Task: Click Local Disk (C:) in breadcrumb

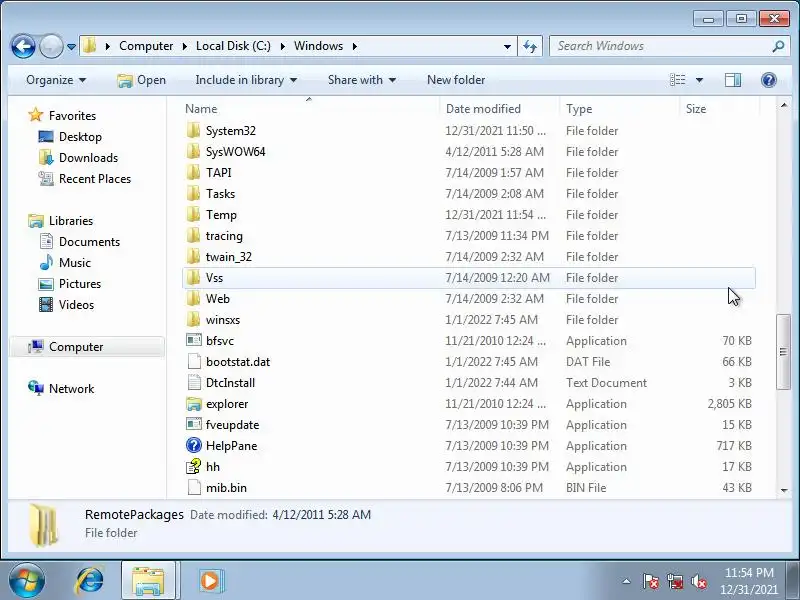Action: 233,46
